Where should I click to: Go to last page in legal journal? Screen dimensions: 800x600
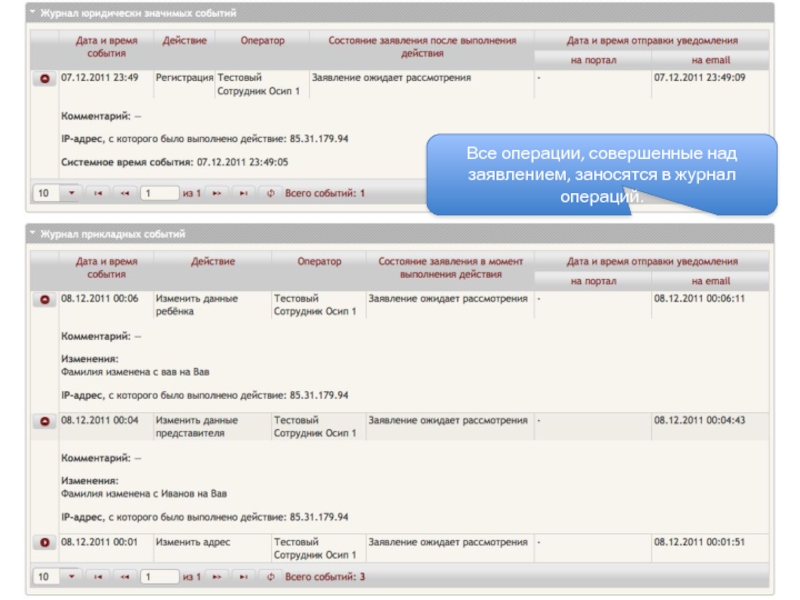tap(243, 193)
